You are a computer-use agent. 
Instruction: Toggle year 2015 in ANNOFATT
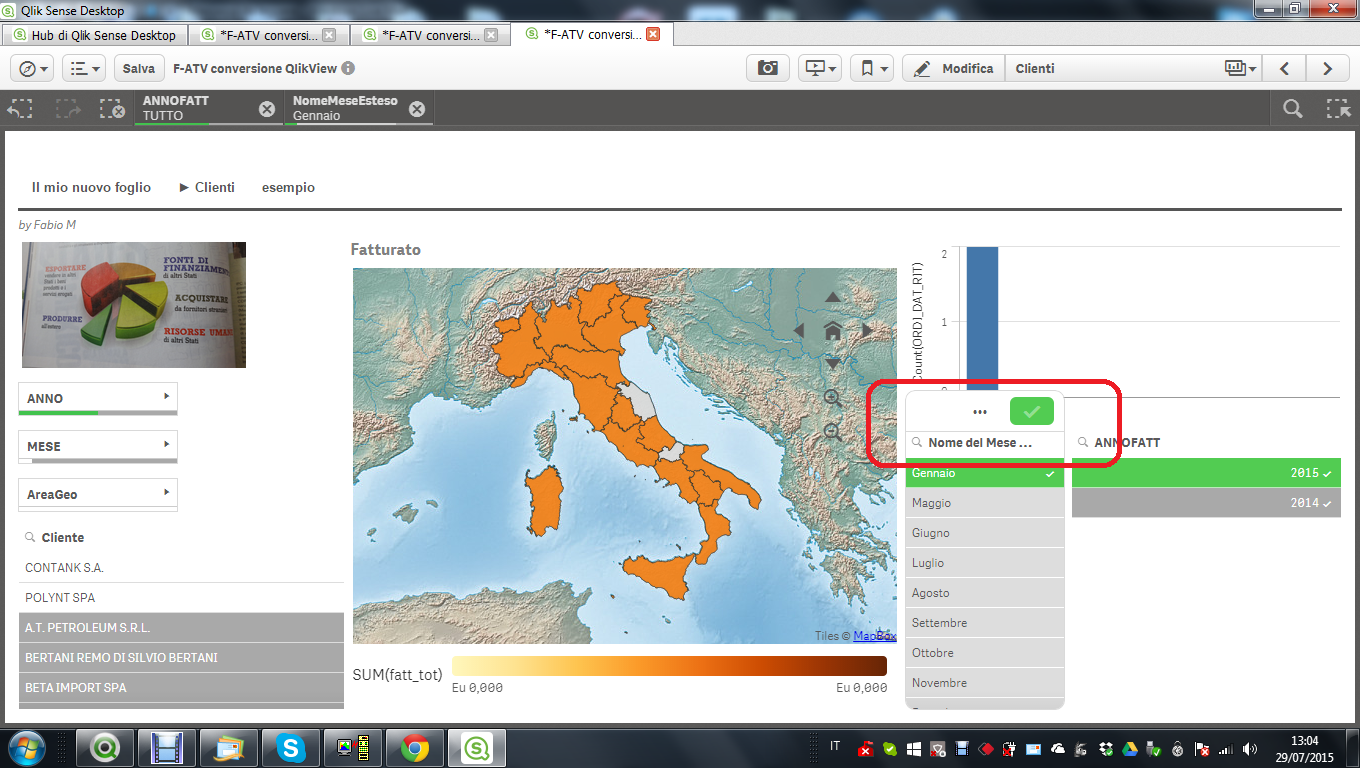1206,473
